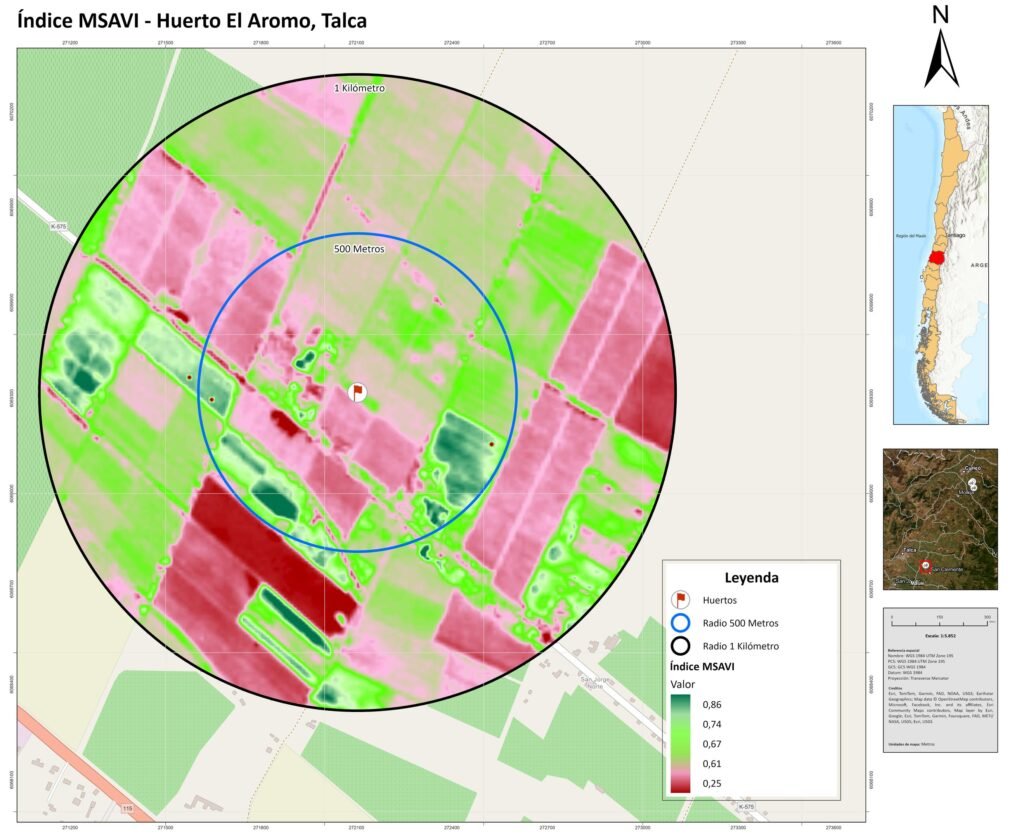1024x838 pixels.
Task: Click the black circle Radio 1 Kilómetro symbol
Action: 679,645
